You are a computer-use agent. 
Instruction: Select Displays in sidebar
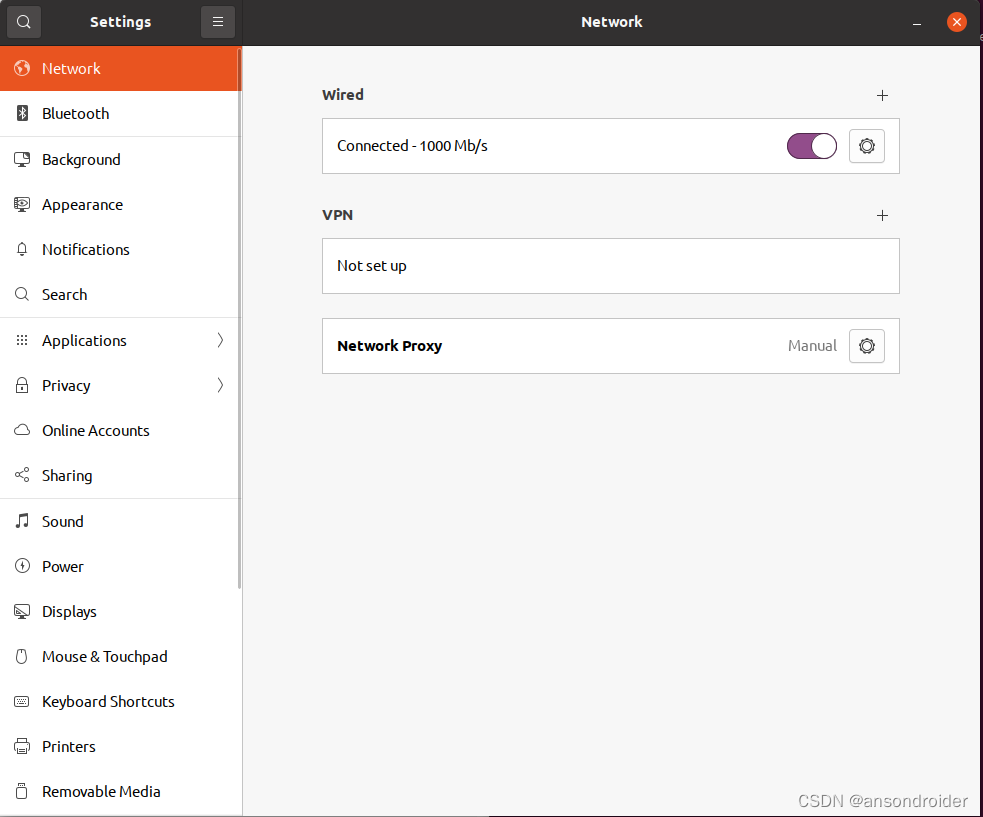(x=119, y=611)
